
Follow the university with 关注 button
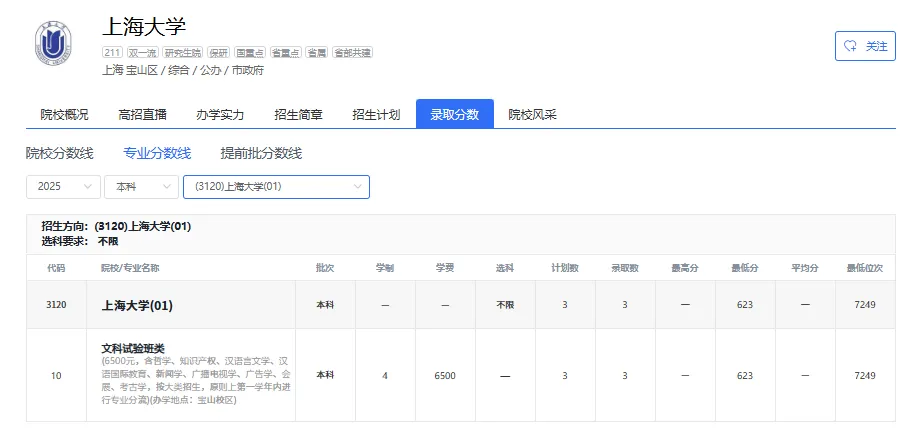865,46
